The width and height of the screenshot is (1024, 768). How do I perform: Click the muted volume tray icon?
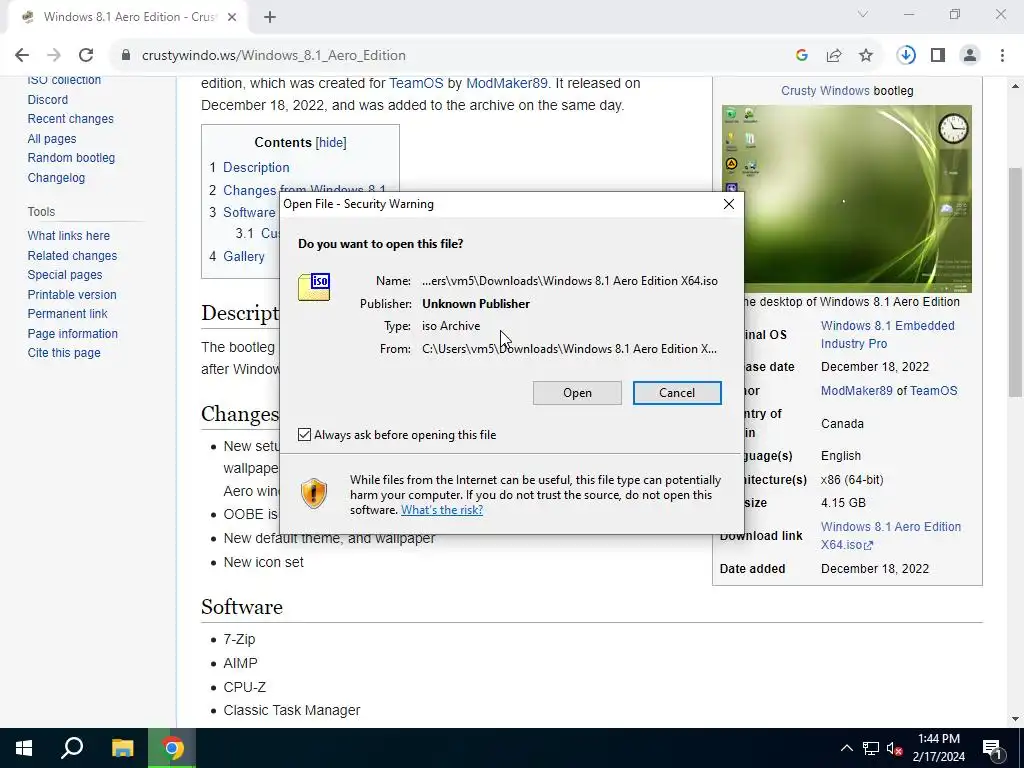[895, 748]
